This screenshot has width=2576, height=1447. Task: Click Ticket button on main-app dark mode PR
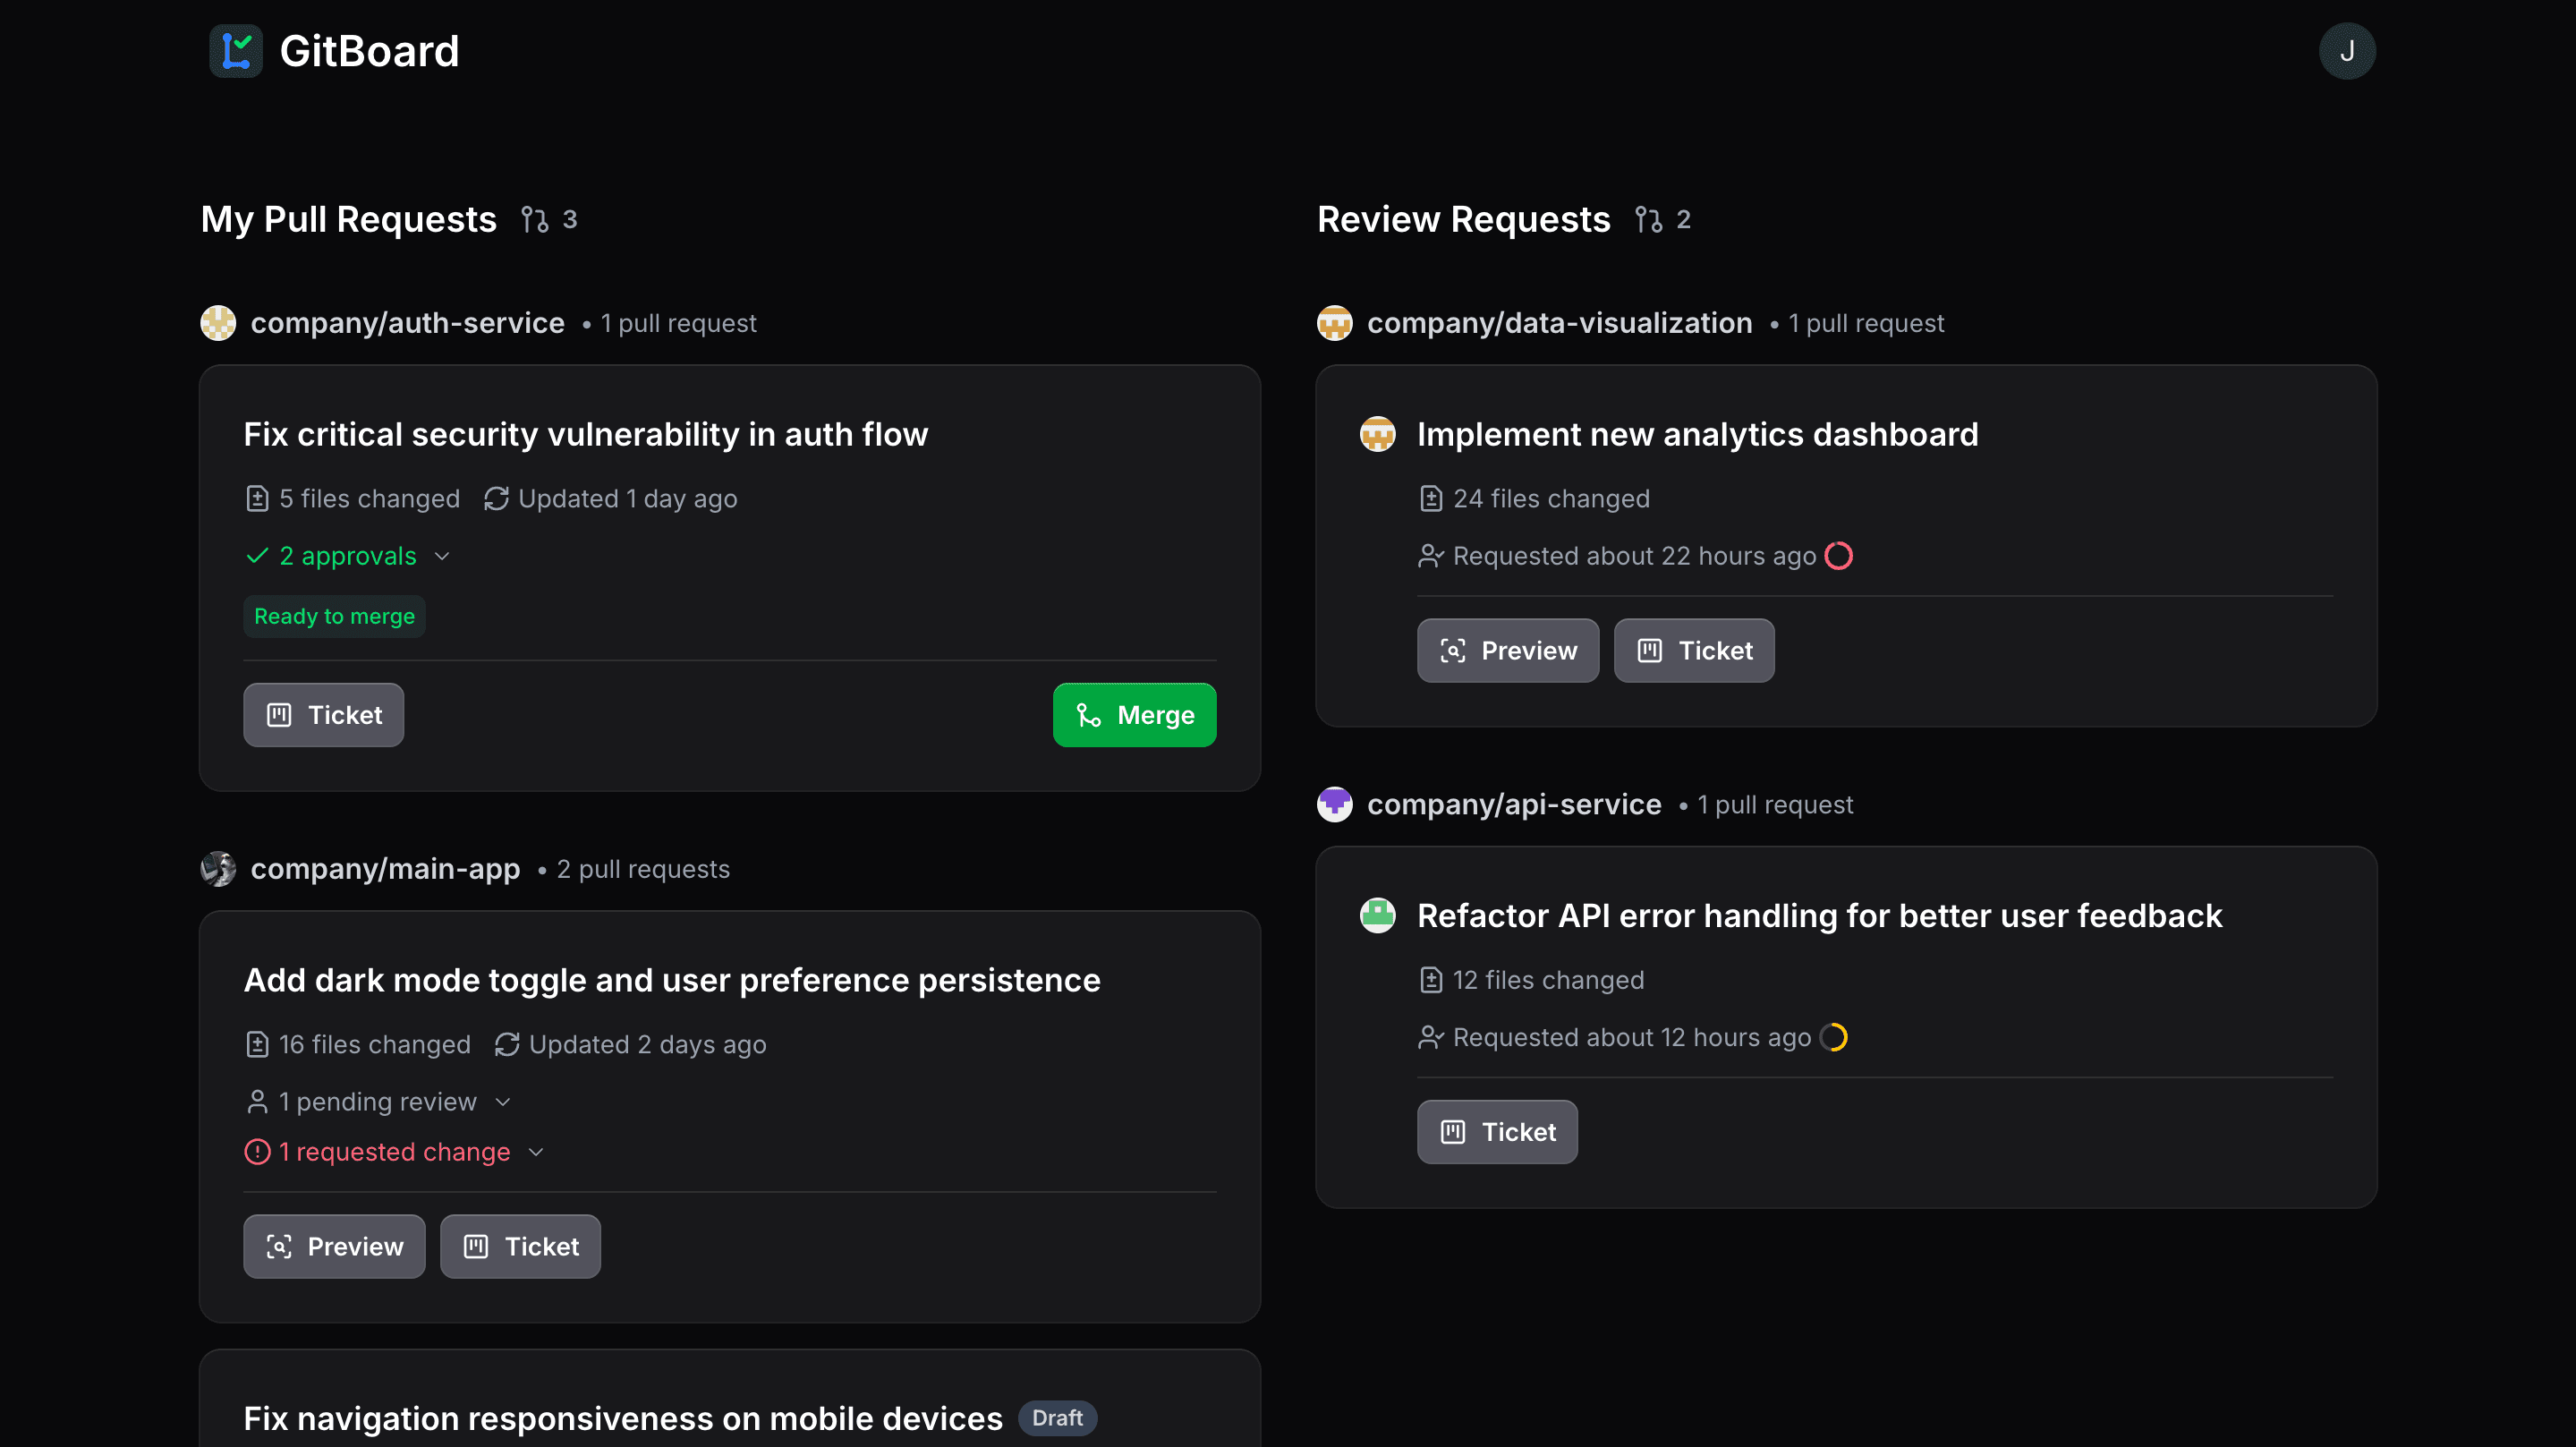pos(520,1246)
